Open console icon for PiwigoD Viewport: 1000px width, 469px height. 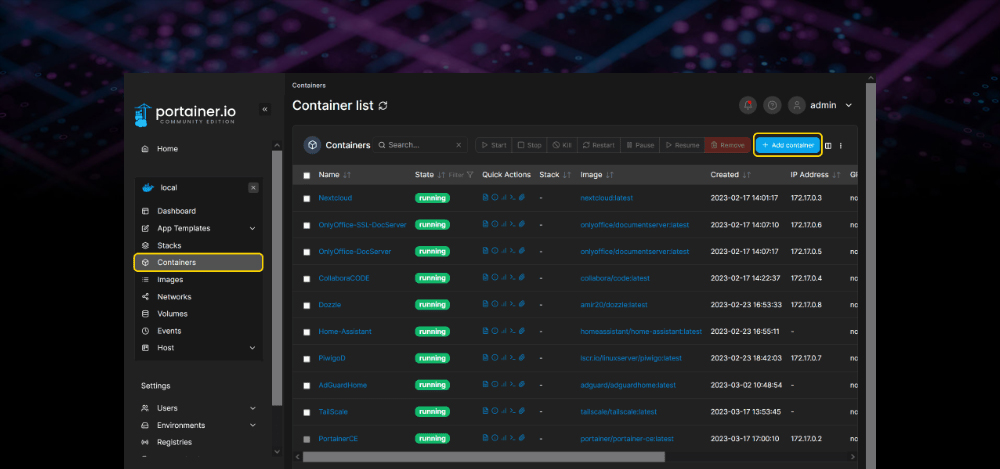coord(512,358)
